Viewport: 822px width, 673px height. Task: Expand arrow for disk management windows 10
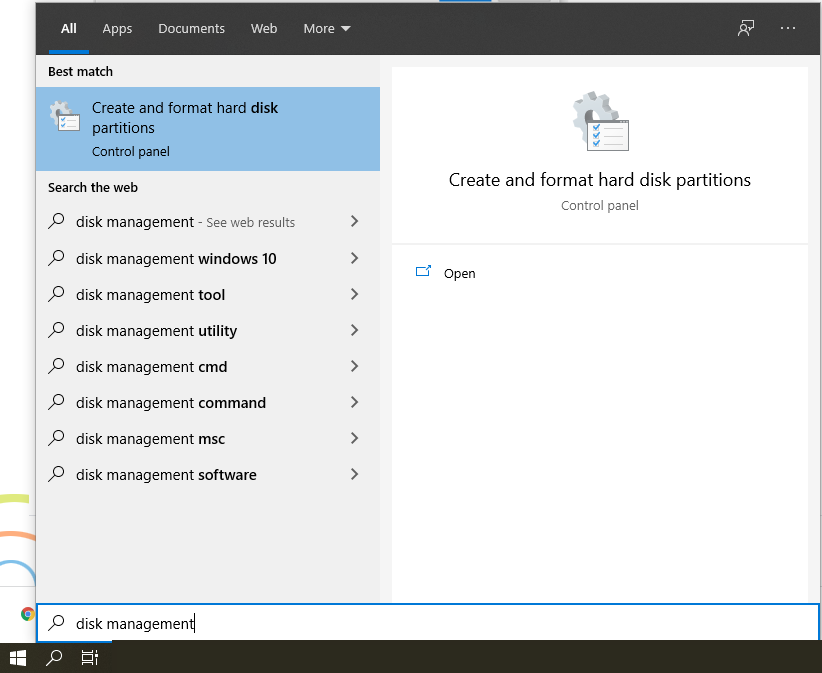pyautogui.click(x=354, y=258)
